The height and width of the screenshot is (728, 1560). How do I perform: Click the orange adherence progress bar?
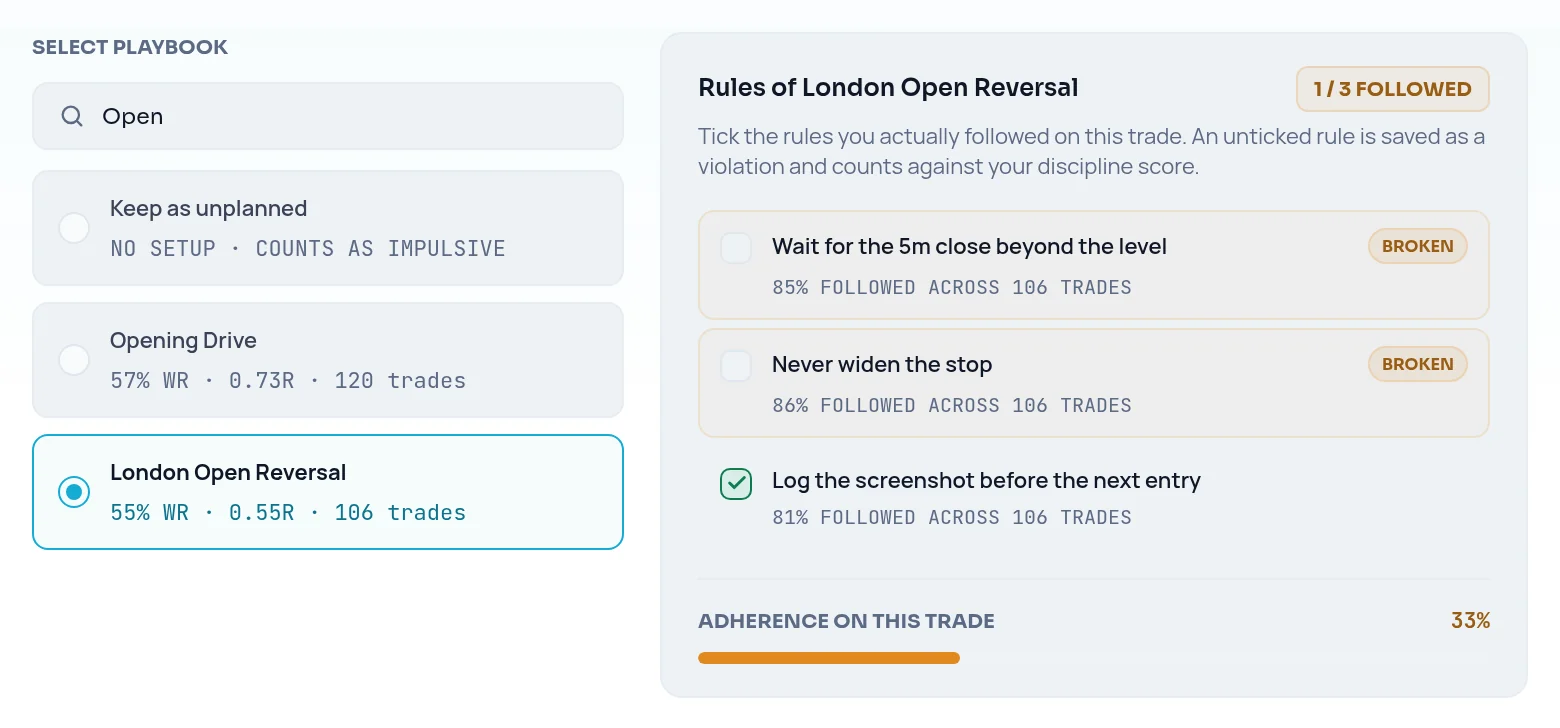[x=829, y=658]
